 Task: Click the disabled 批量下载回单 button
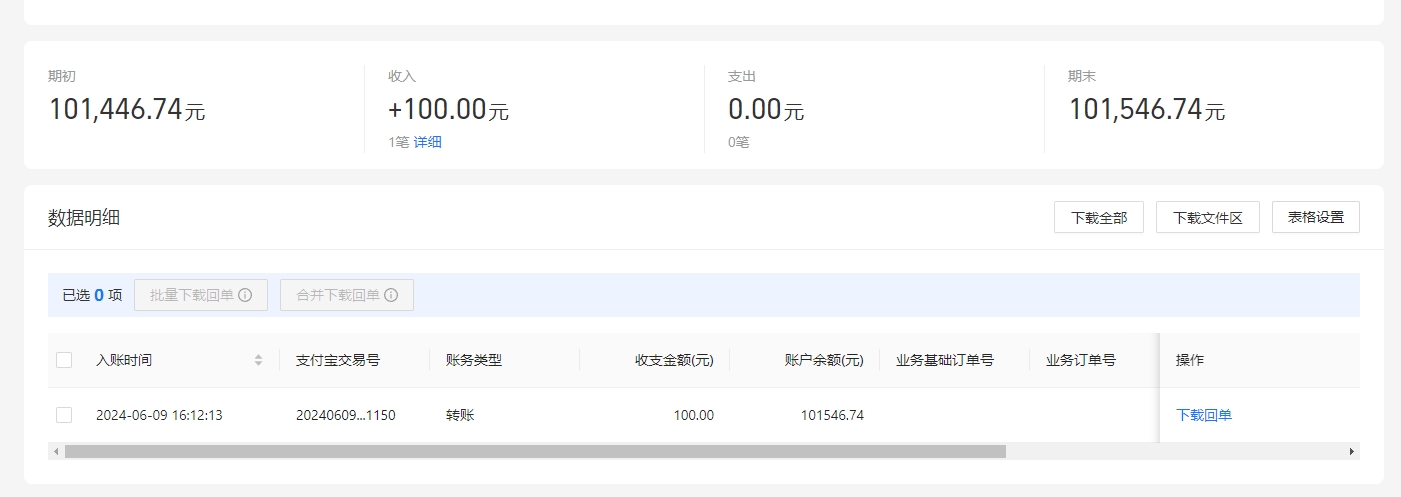click(201, 295)
